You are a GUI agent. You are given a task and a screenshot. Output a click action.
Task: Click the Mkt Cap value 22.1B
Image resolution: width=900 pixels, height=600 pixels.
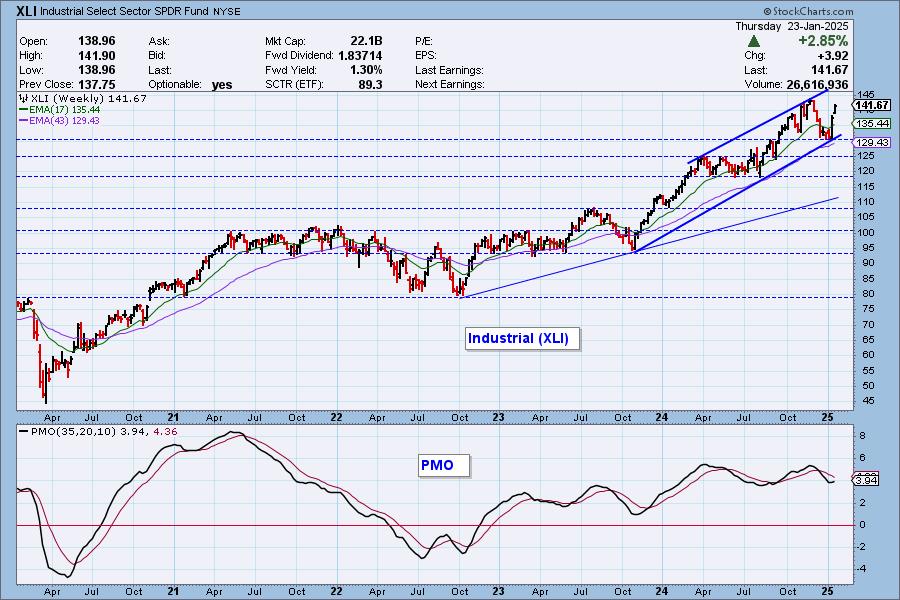(x=366, y=41)
